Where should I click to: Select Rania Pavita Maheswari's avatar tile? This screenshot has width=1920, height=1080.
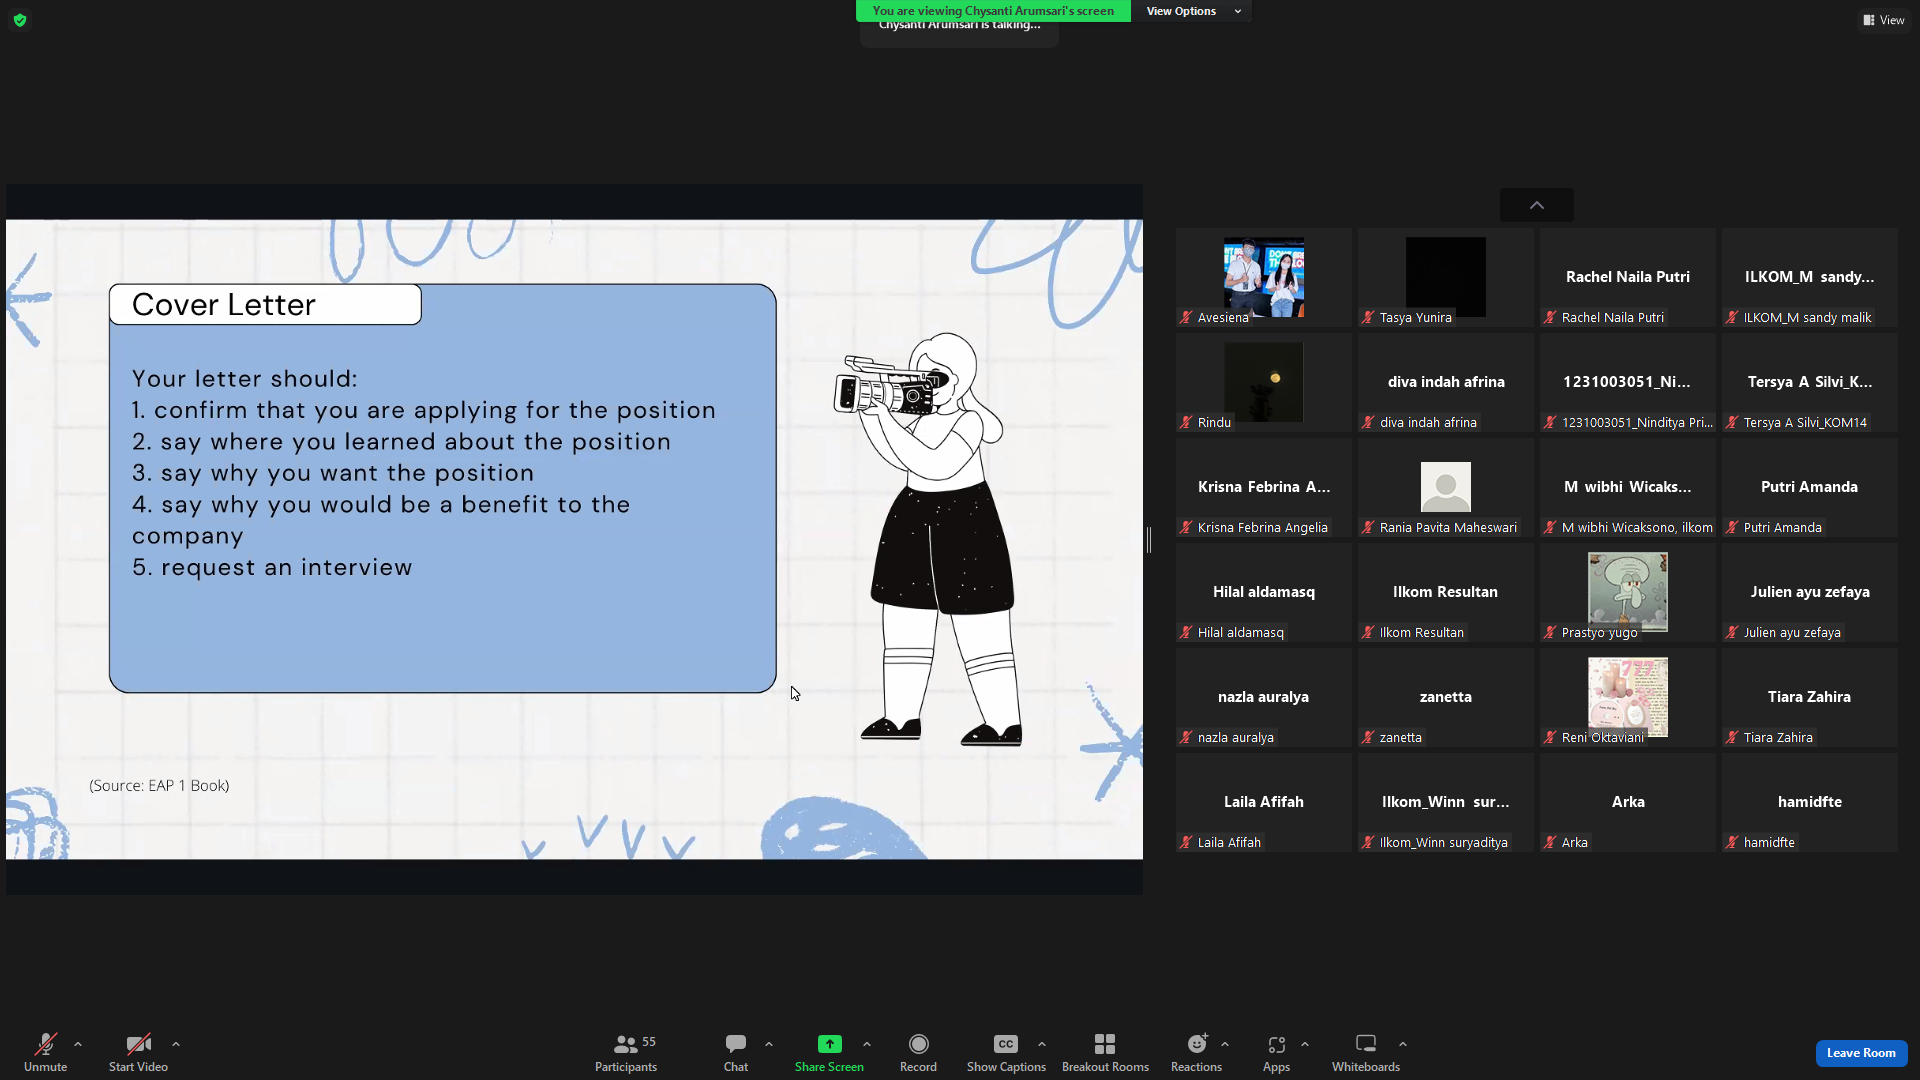(x=1446, y=487)
